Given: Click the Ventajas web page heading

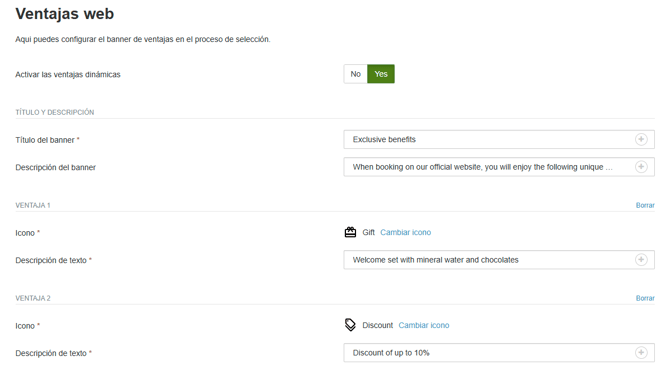Looking at the screenshot, I should (65, 14).
